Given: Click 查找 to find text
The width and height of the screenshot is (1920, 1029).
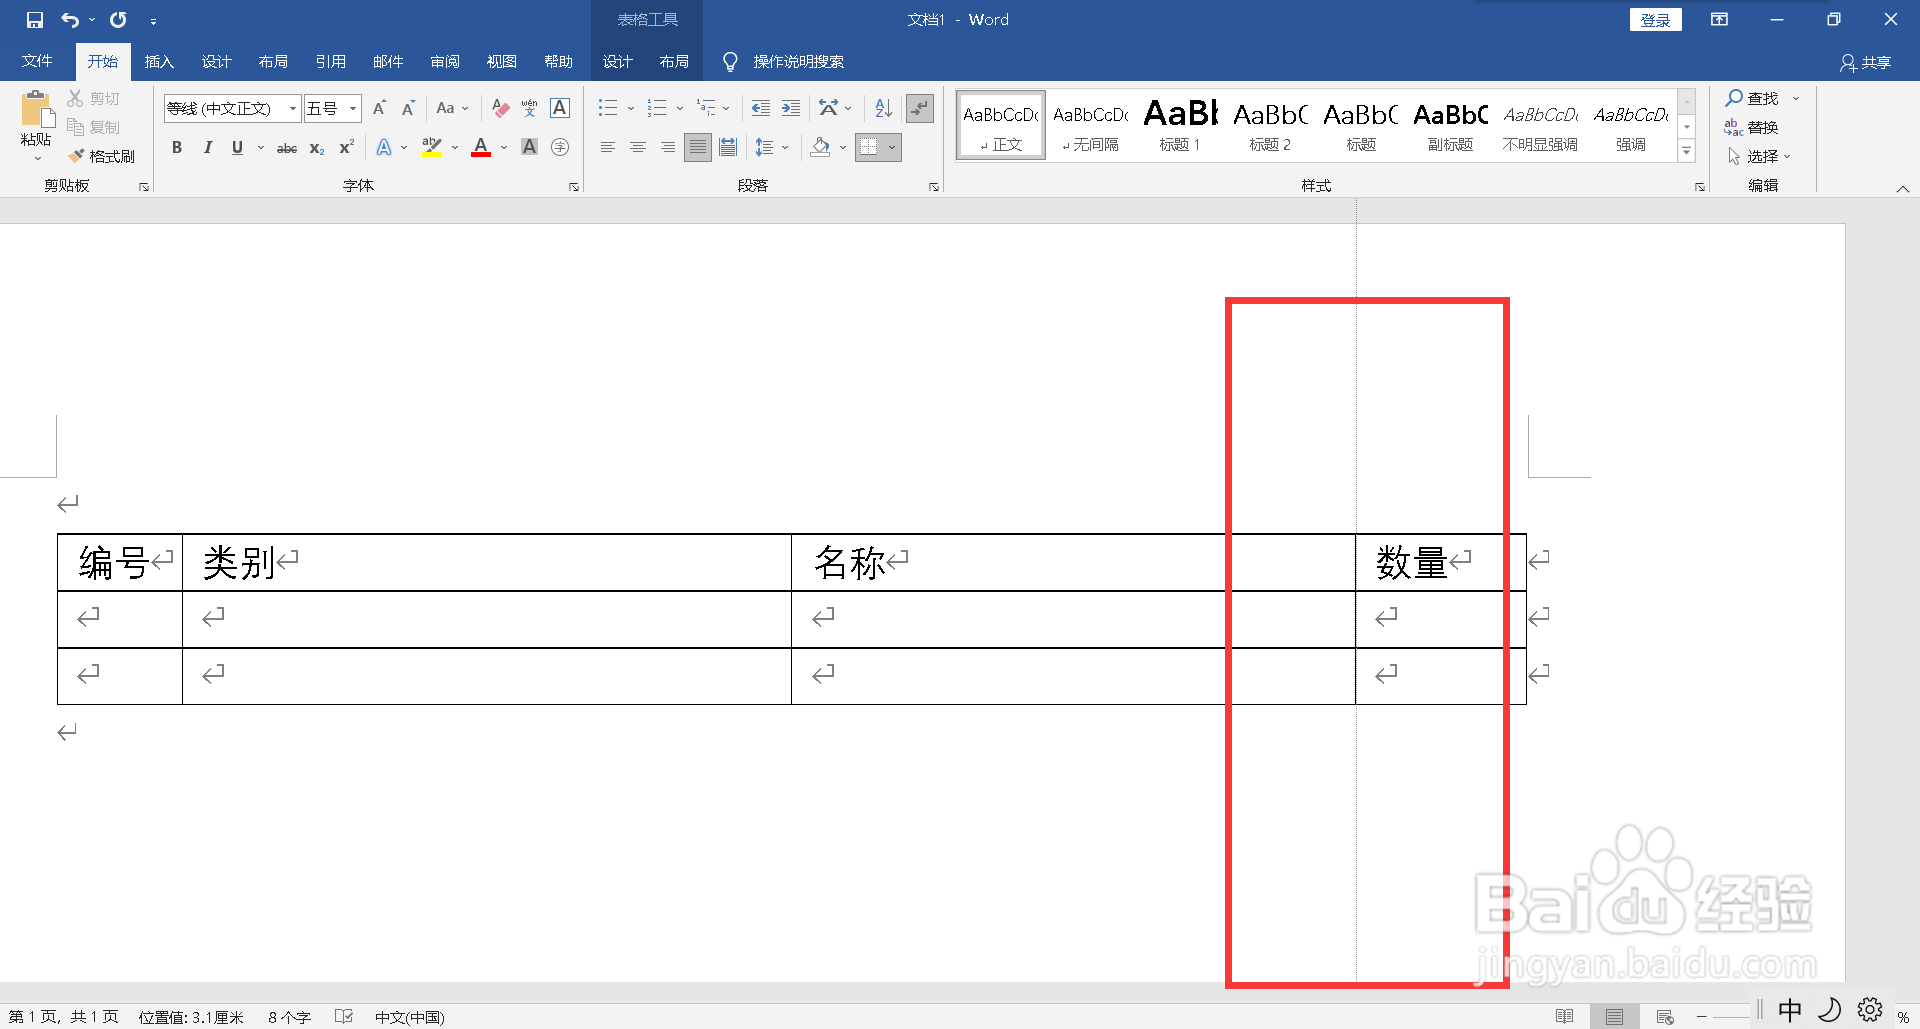Looking at the screenshot, I should [x=1752, y=98].
